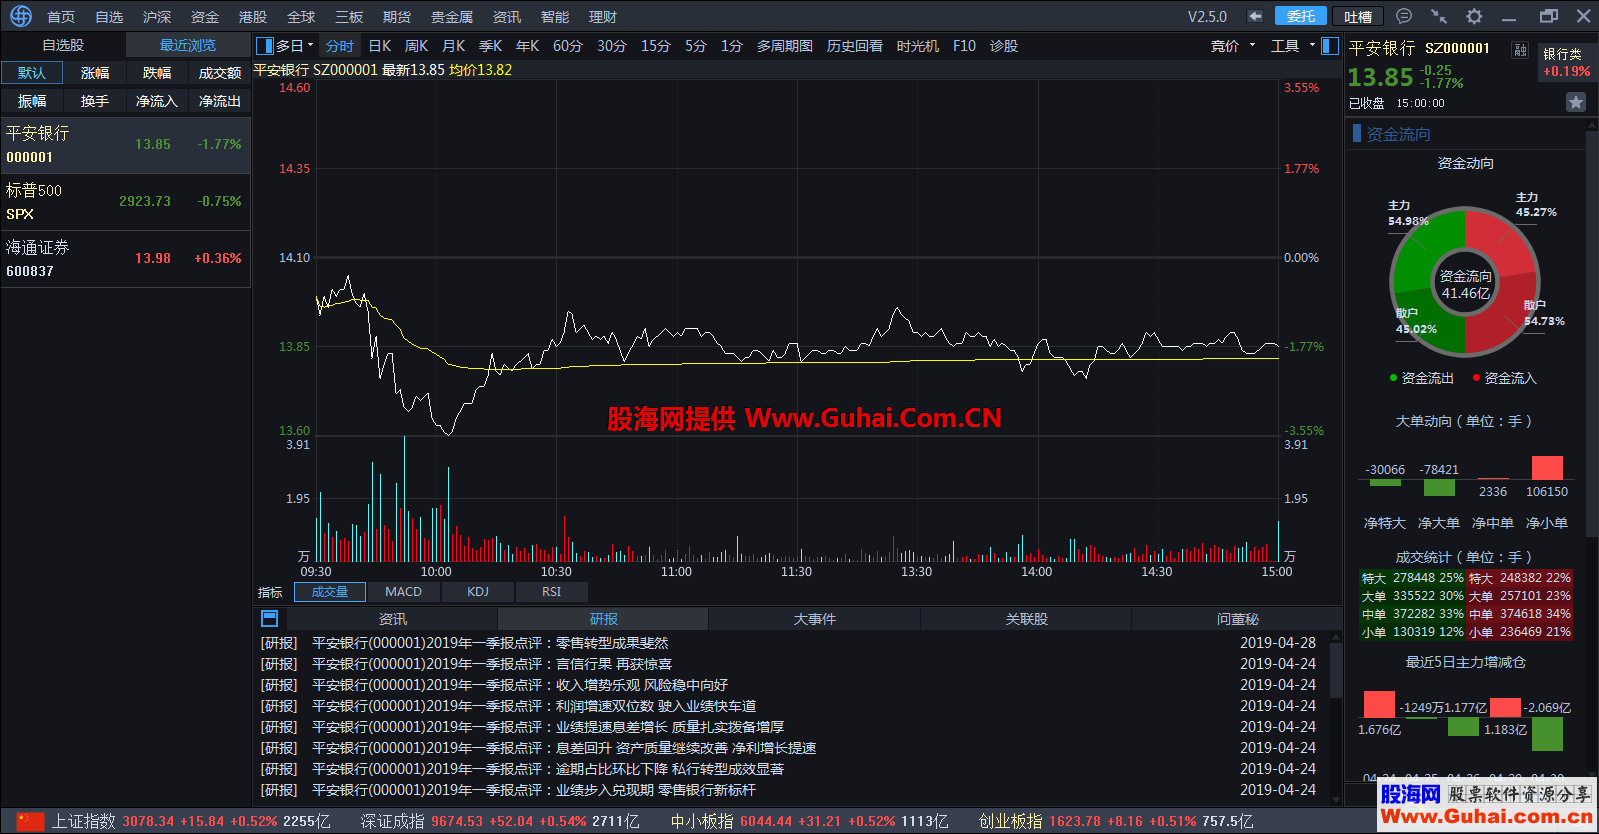Select 成交量 indicator

click(x=330, y=592)
